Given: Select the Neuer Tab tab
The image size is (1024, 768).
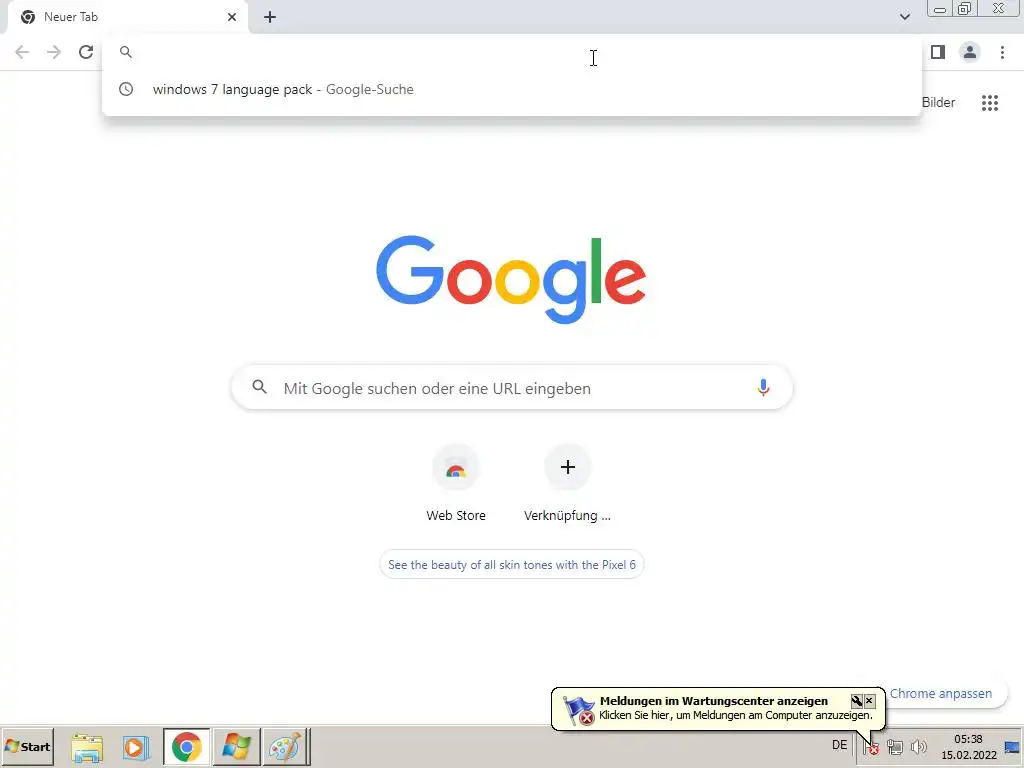Looking at the screenshot, I should [x=128, y=17].
